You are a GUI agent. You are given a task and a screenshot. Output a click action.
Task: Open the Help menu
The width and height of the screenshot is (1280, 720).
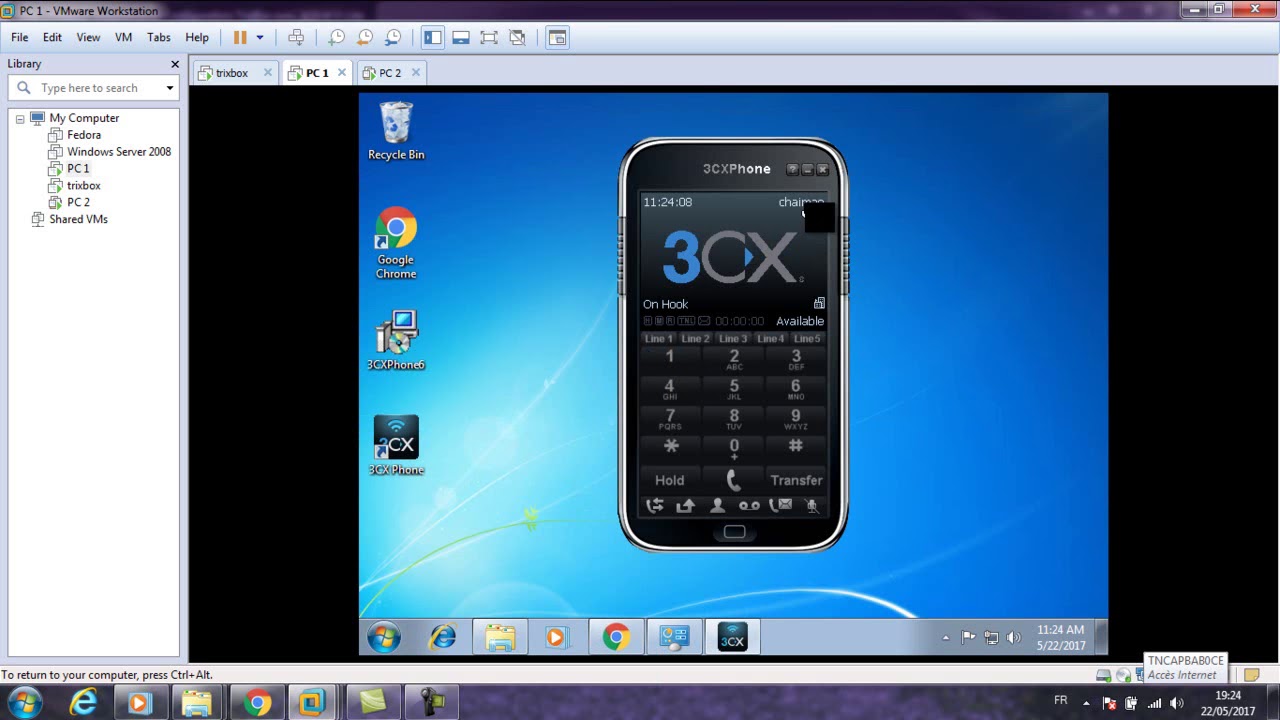197,37
